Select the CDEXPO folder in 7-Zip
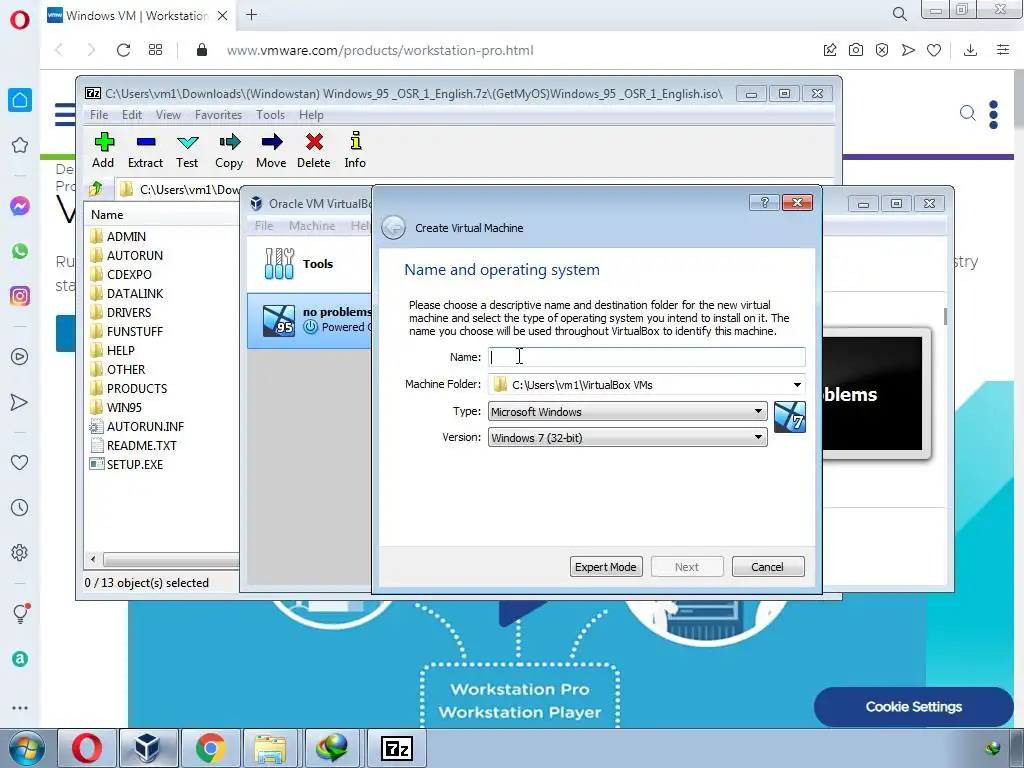The image size is (1024, 768). click(129, 274)
